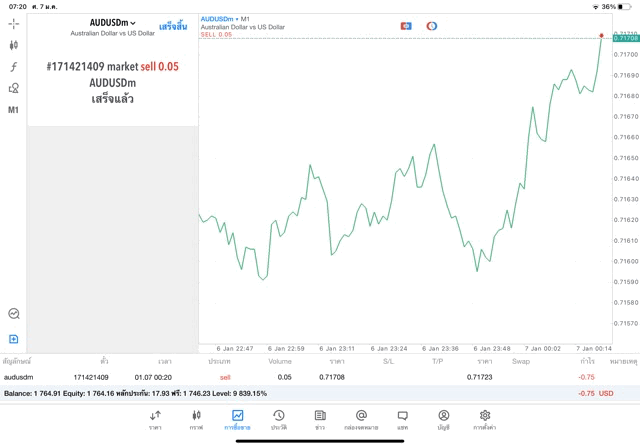This screenshot has height=447, width=640.
Task: Tap the blue เสร็จสิ้น done button
Action: coord(173,27)
